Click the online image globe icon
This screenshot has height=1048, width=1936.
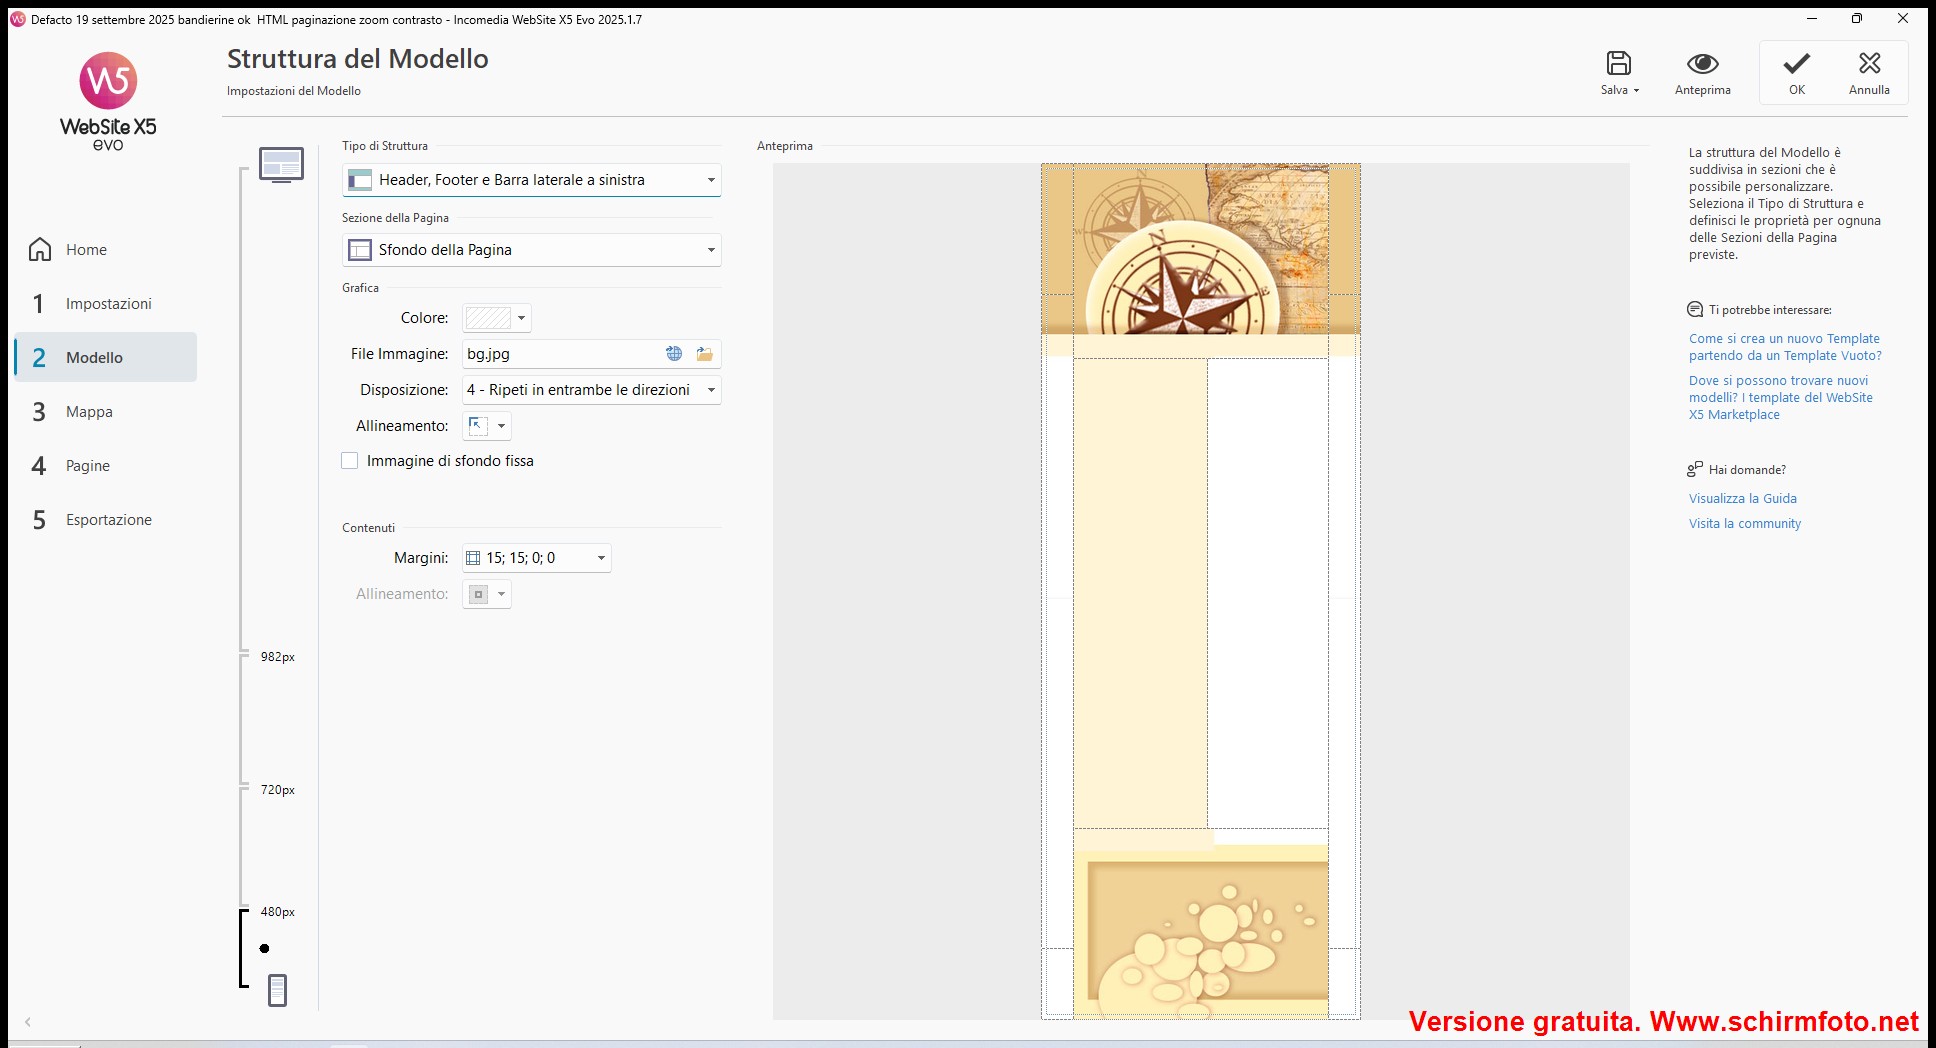pos(674,354)
